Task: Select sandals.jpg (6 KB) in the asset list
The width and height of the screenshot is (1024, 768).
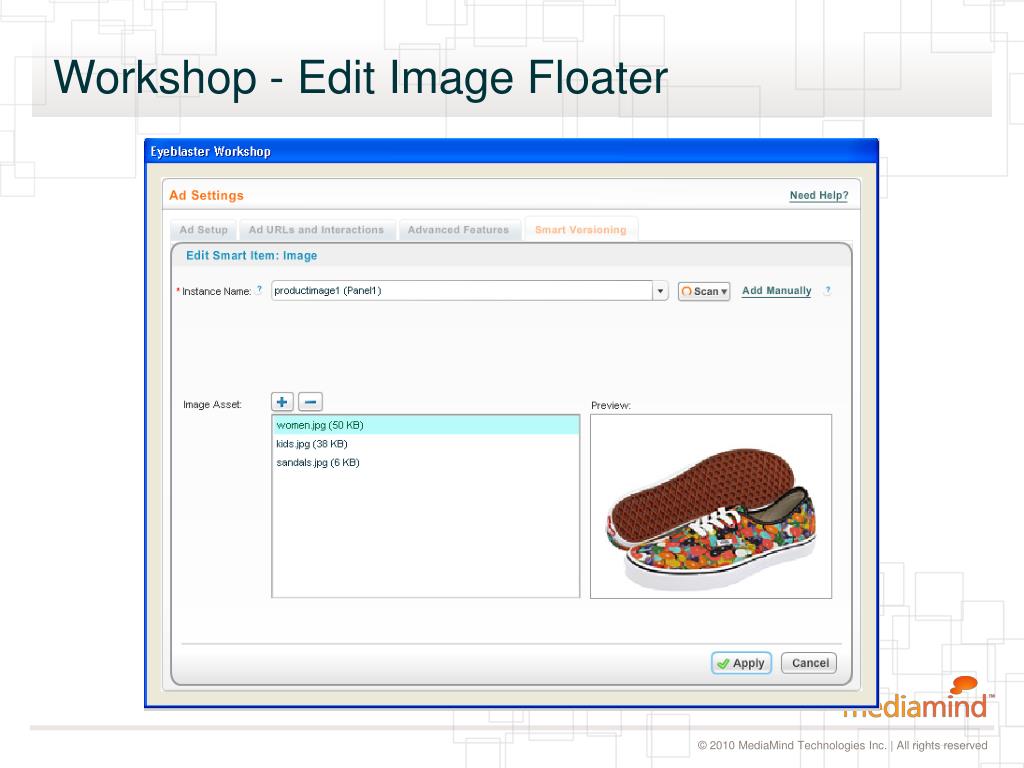Action: (x=426, y=462)
